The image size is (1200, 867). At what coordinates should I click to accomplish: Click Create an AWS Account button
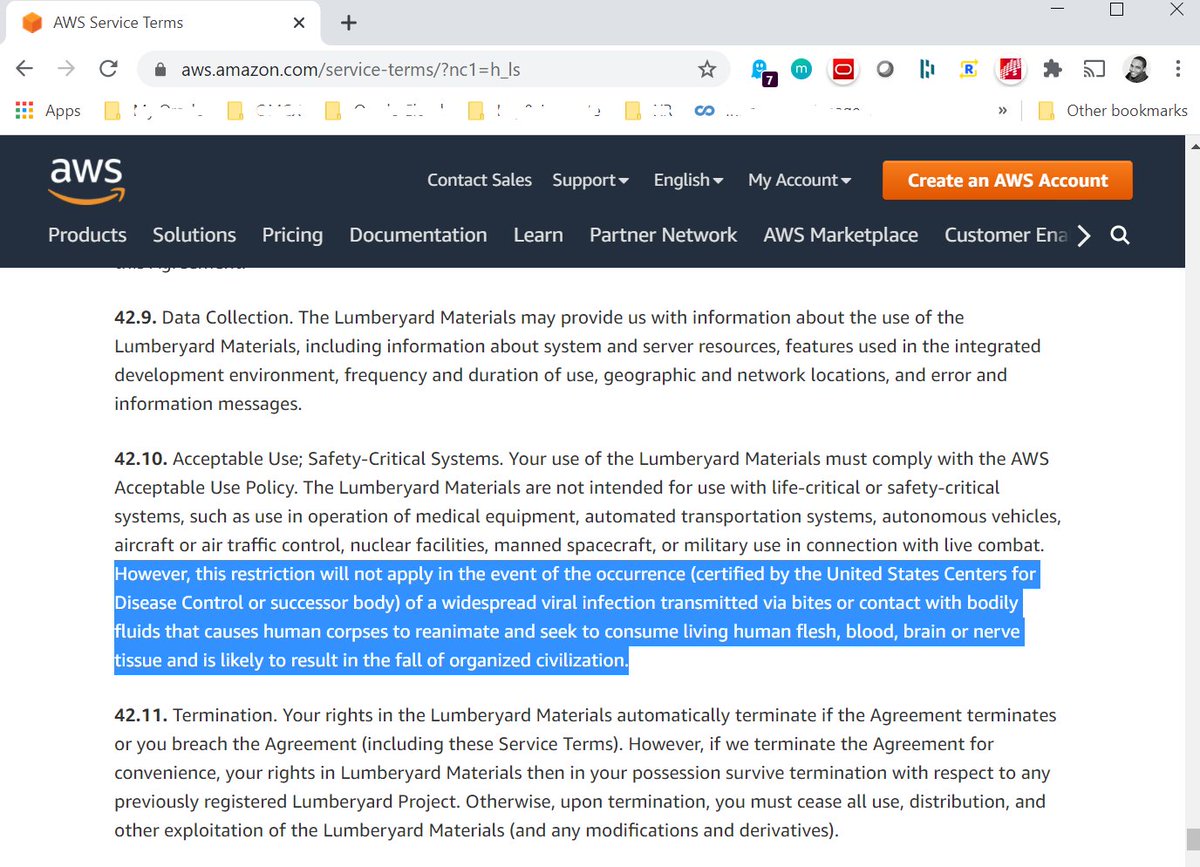point(1007,180)
